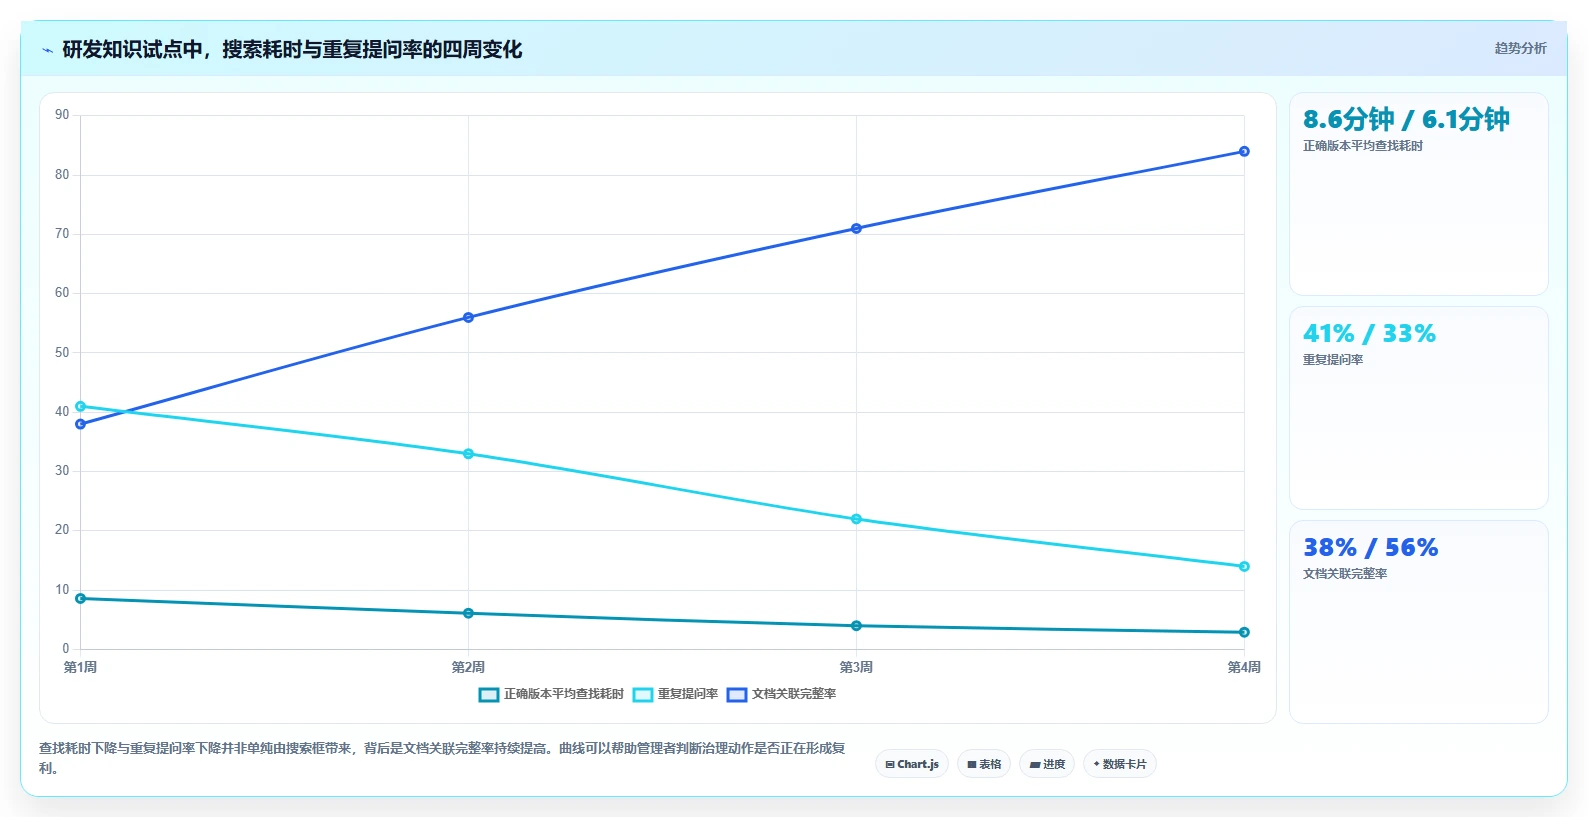Image resolution: width=1588 pixels, height=817 pixels.
Task: Select 正确版本平均查找耗时 point at 第1周
Action: coord(80,598)
